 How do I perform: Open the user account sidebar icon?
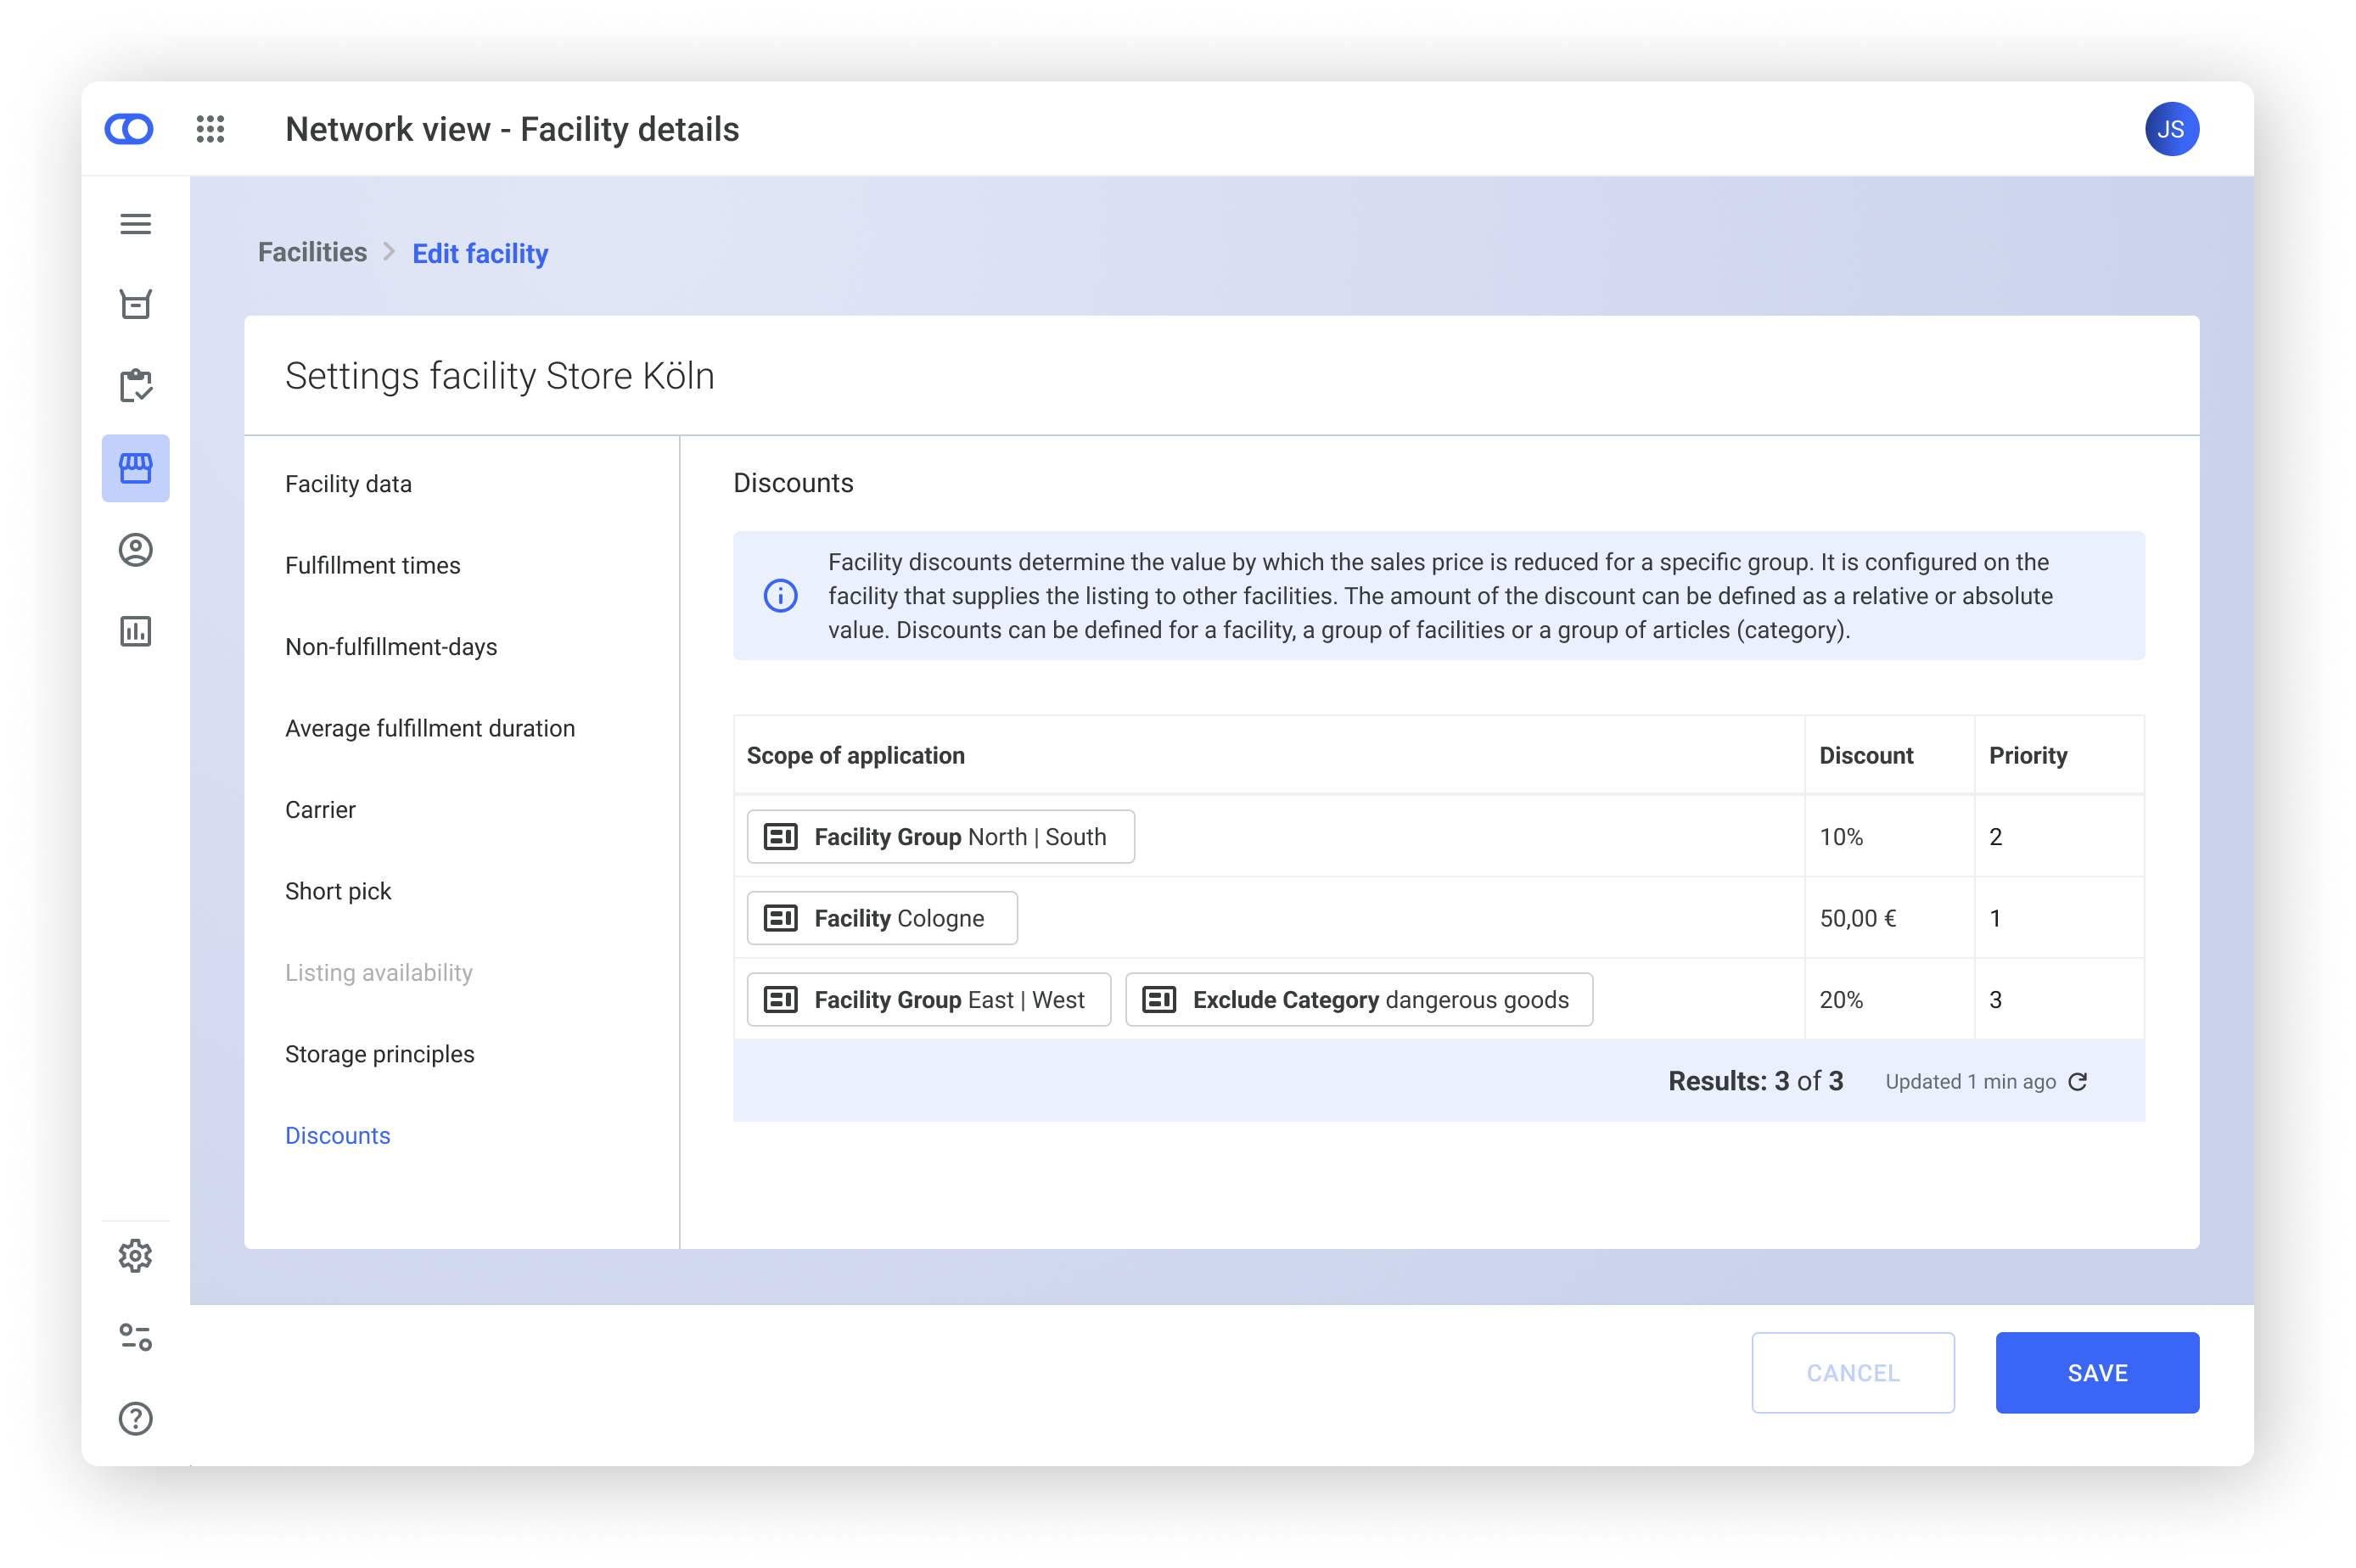[x=135, y=550]
